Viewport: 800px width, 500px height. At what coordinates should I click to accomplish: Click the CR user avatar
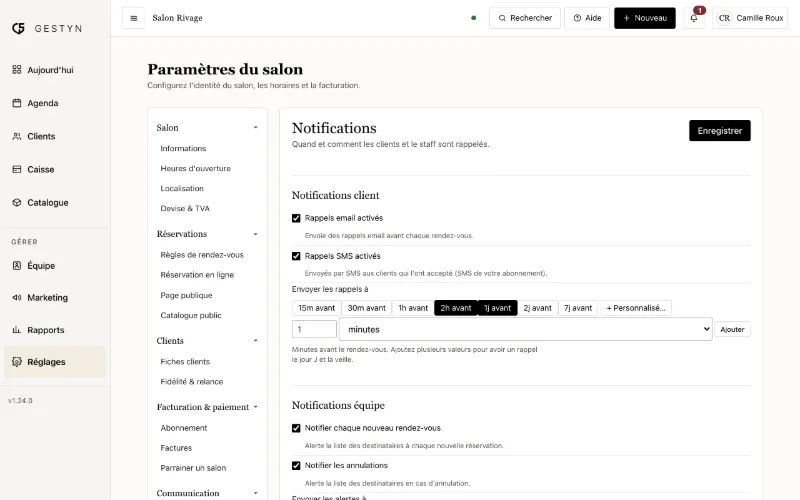(724, 18)
